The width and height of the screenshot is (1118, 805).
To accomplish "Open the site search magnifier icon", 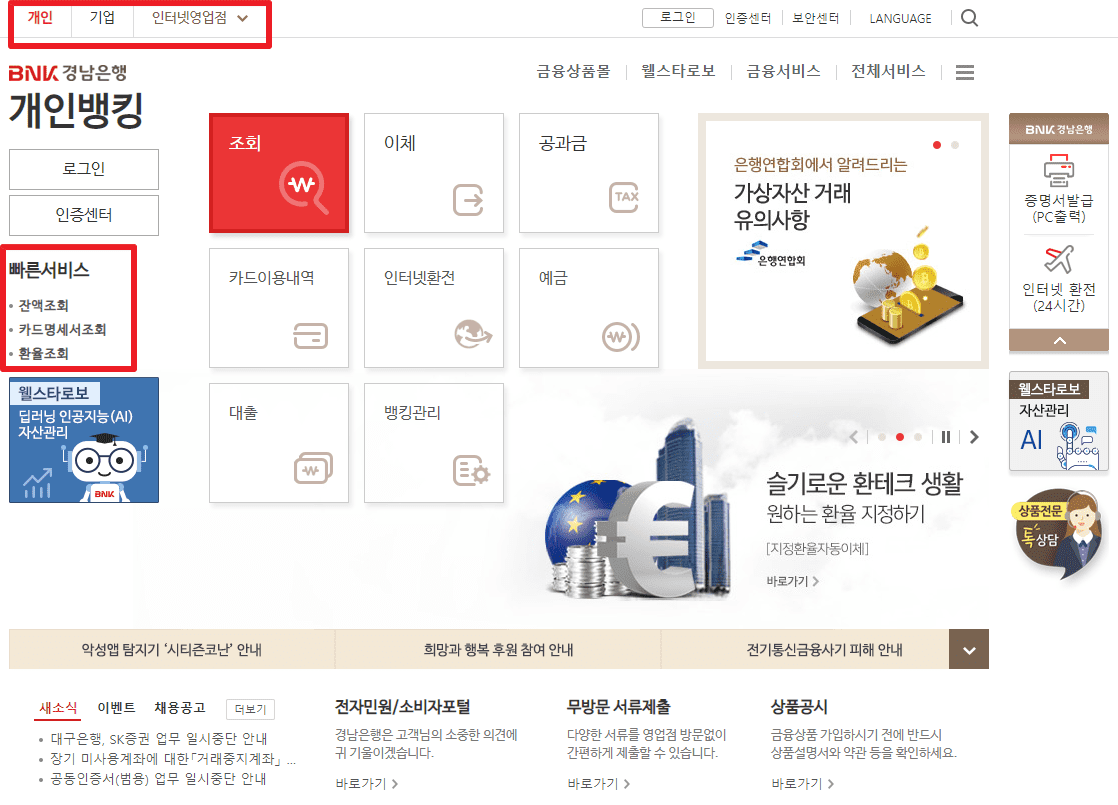I will click(968, 17).
